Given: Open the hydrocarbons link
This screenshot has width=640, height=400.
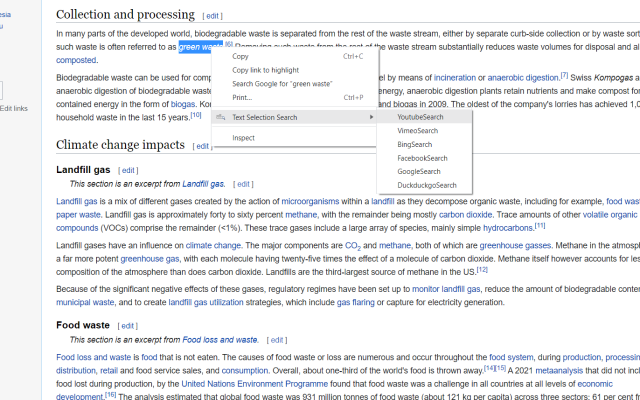Looking at the screenshot, I should click(x=508, y=228).
